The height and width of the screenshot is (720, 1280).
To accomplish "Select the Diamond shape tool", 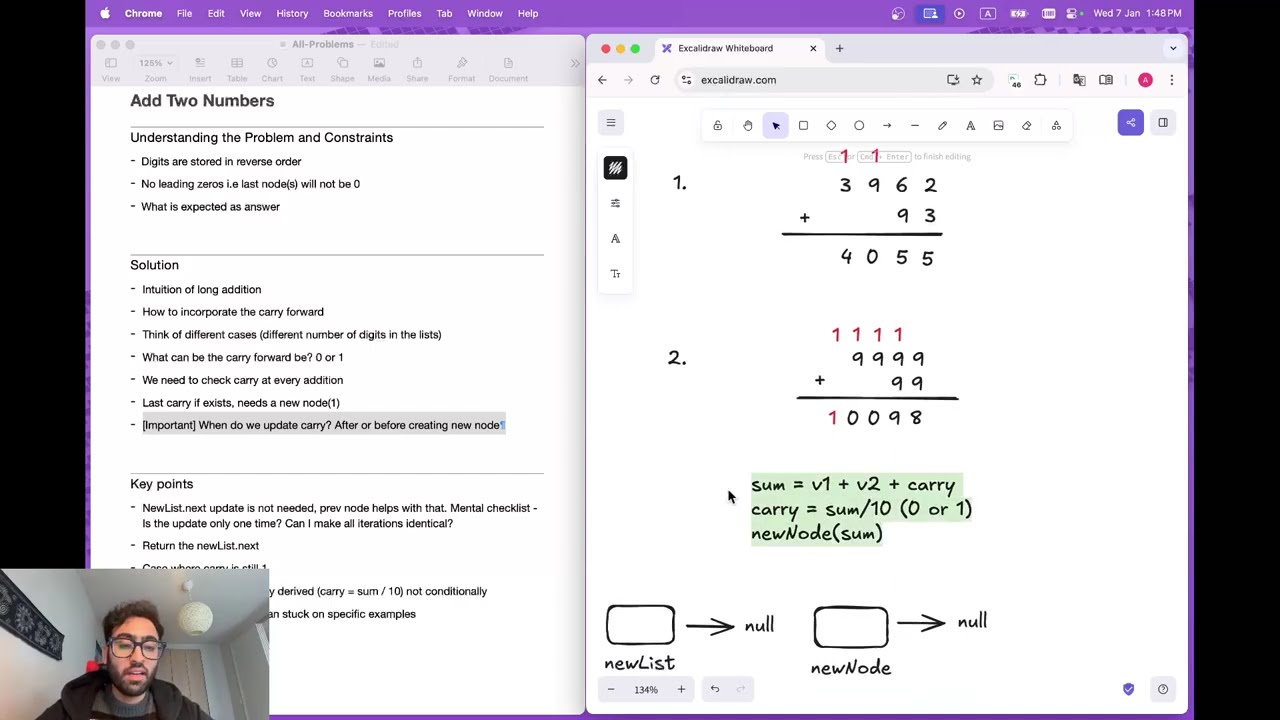I will pos(831,126).
